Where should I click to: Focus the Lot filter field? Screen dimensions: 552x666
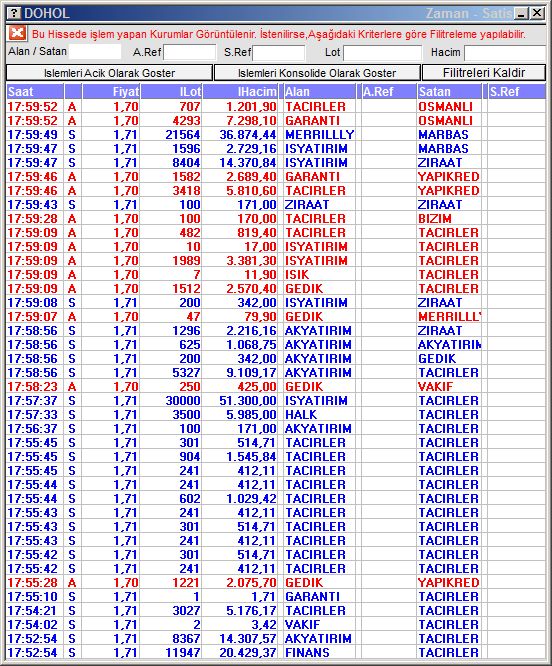(x=383, y=52)
